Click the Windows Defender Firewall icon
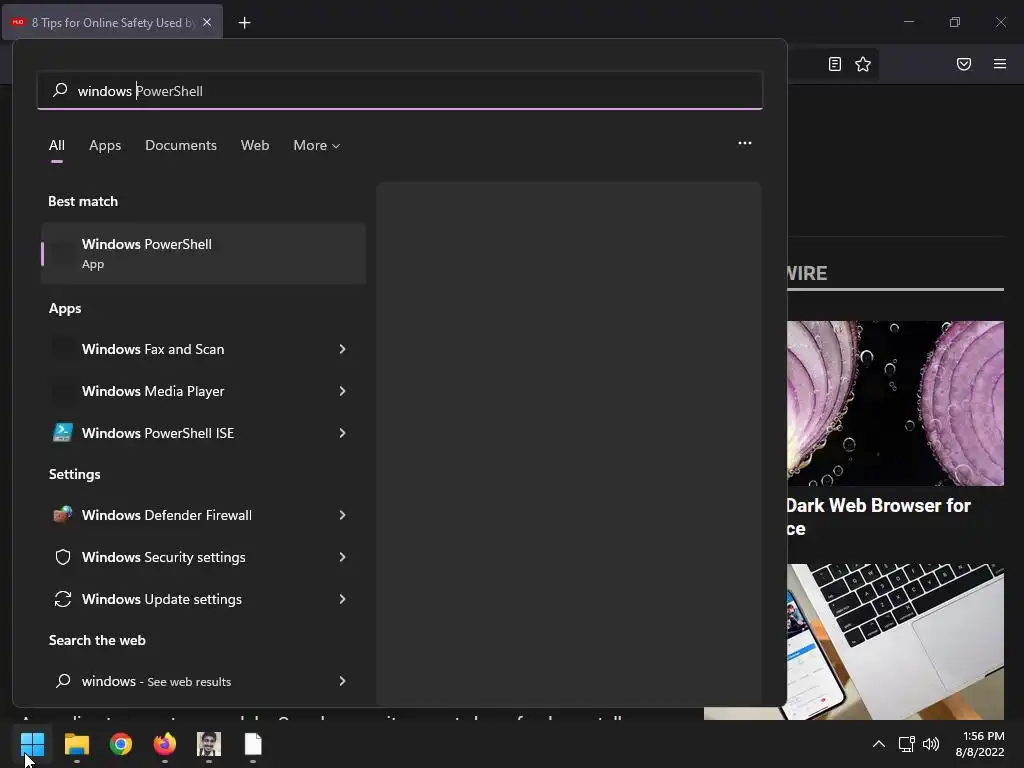The width and height of the screenshot is (1024, 768). pyautogui.click(x=63, y=515)
